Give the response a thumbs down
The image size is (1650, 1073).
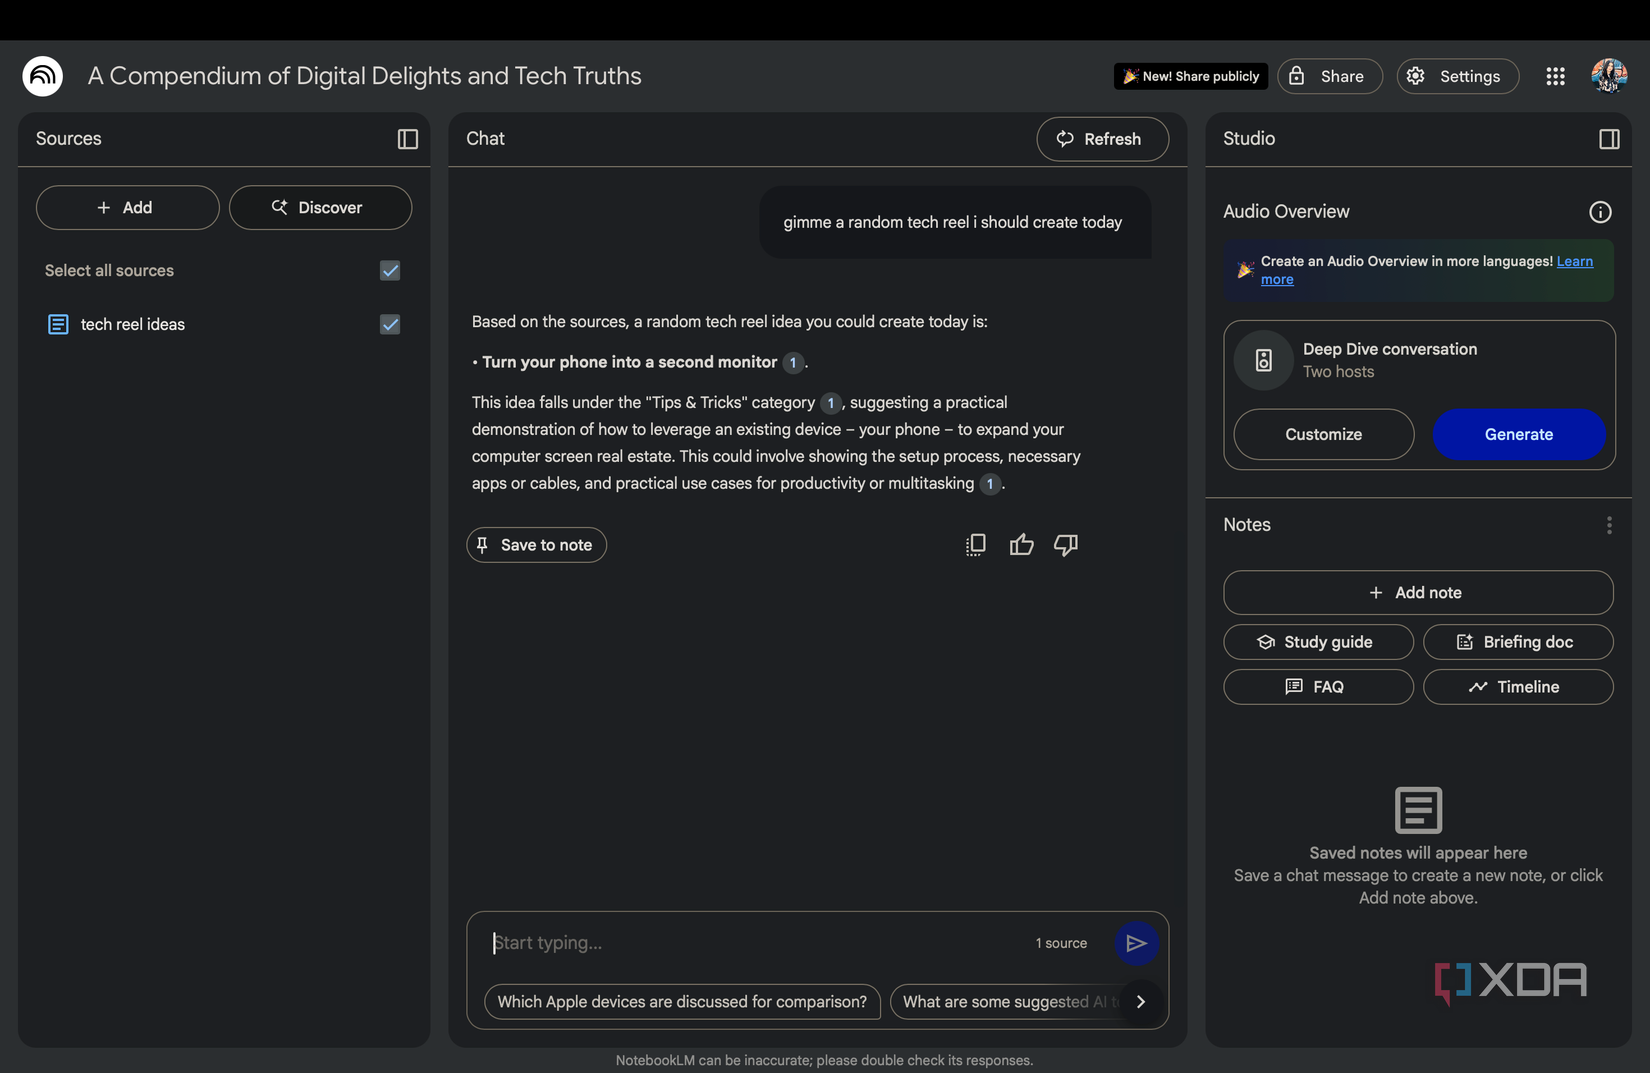point(1066,545)
